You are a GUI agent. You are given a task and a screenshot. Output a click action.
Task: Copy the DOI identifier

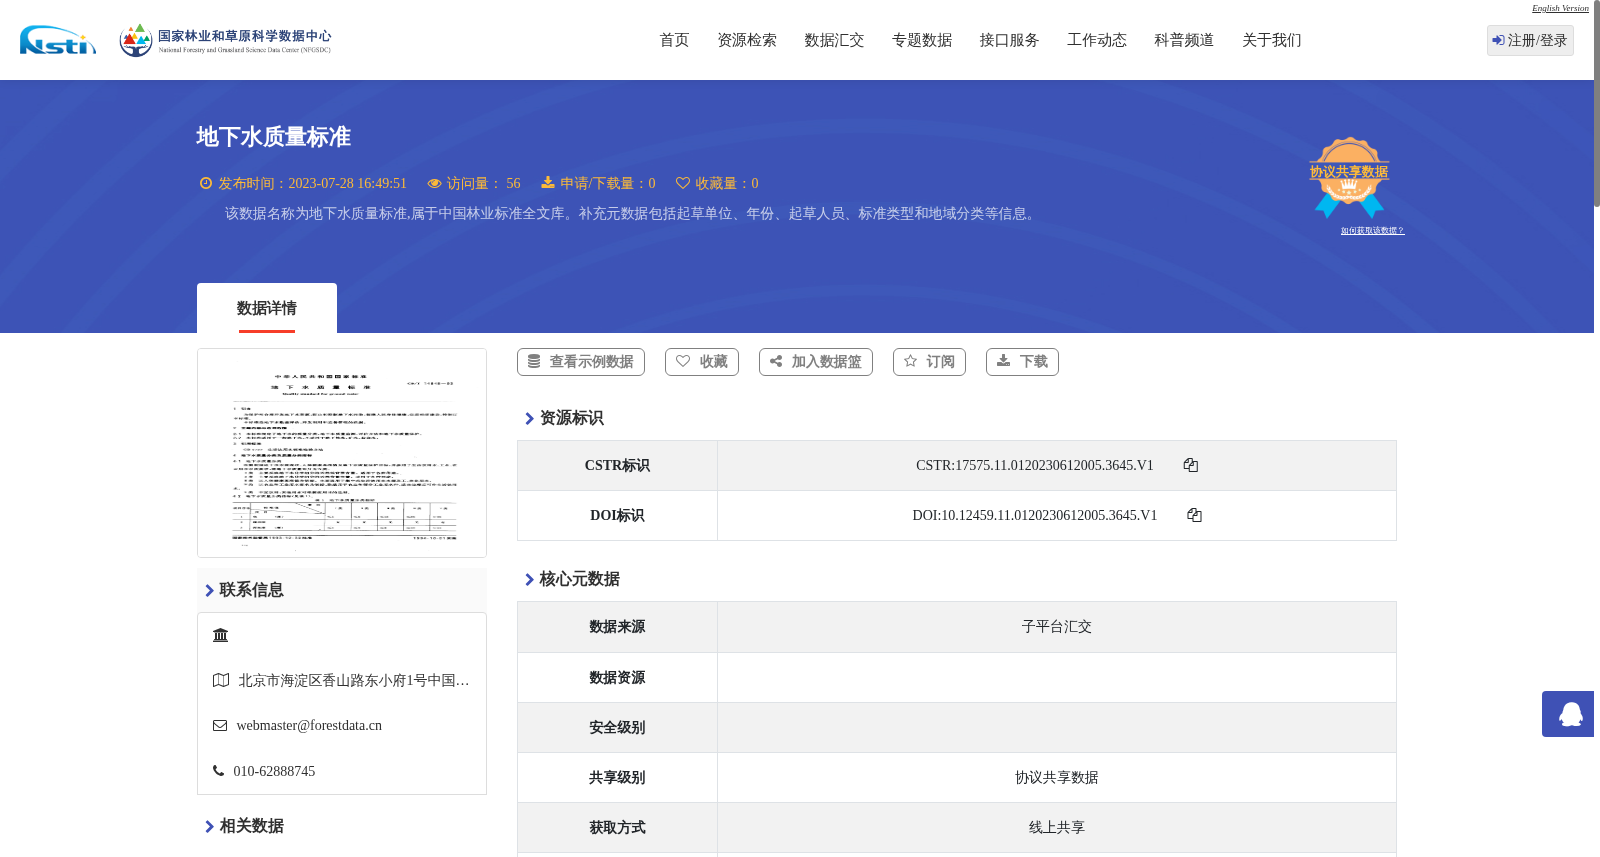point(1194,515)
